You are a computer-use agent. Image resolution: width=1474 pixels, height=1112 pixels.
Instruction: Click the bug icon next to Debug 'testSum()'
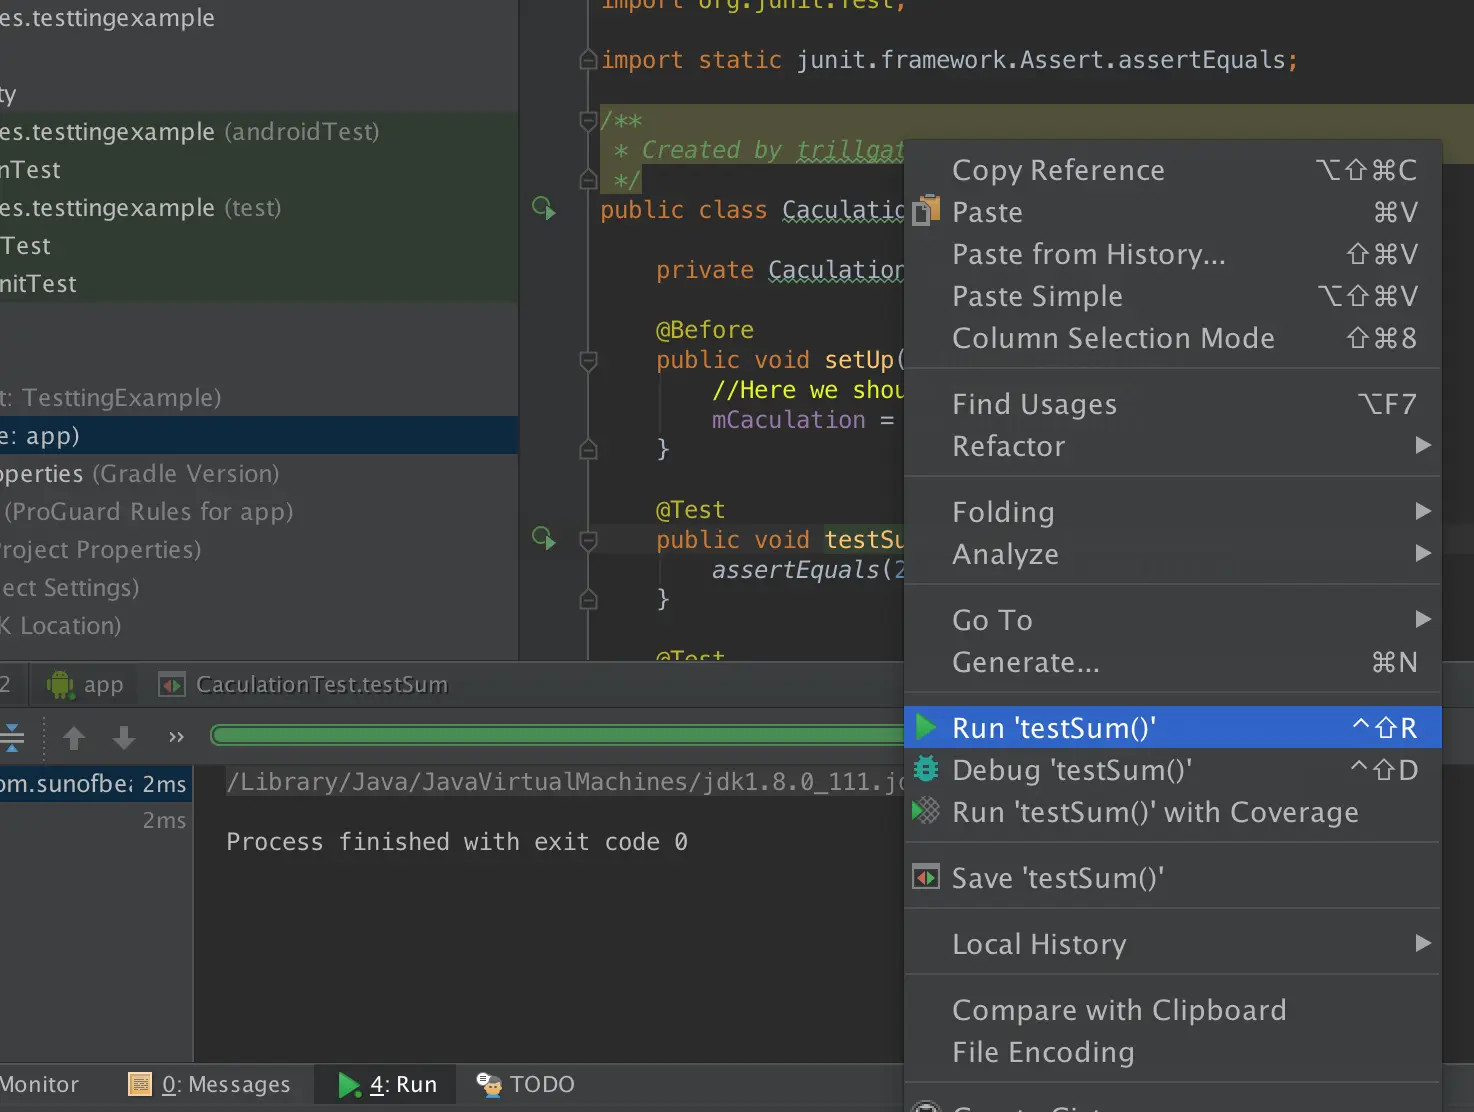tap(927, 769)
